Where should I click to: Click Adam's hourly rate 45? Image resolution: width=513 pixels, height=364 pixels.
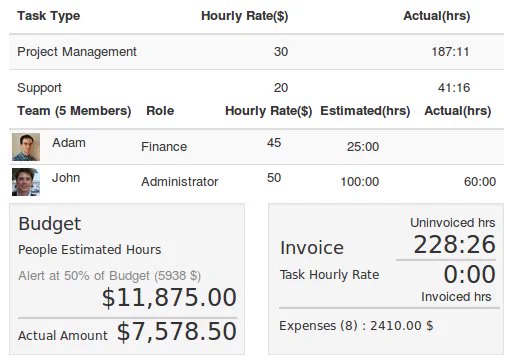274,143
